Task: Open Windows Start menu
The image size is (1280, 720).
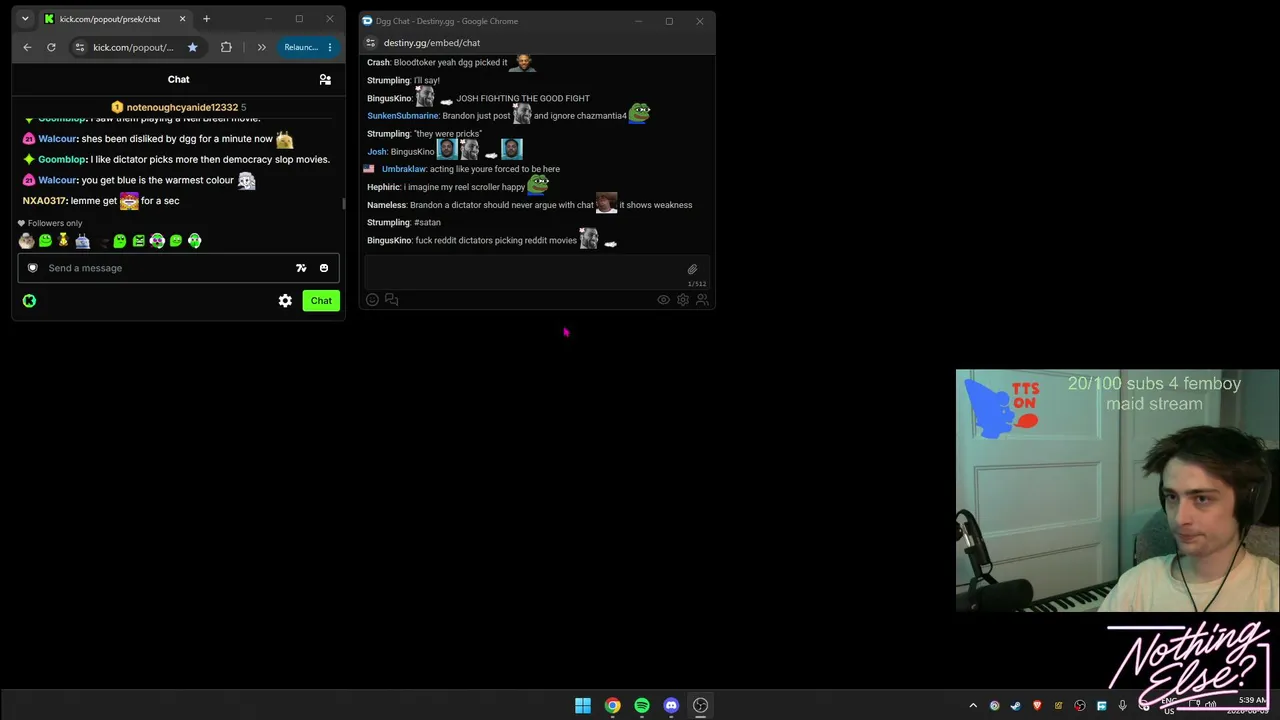Action: [583, 705]
